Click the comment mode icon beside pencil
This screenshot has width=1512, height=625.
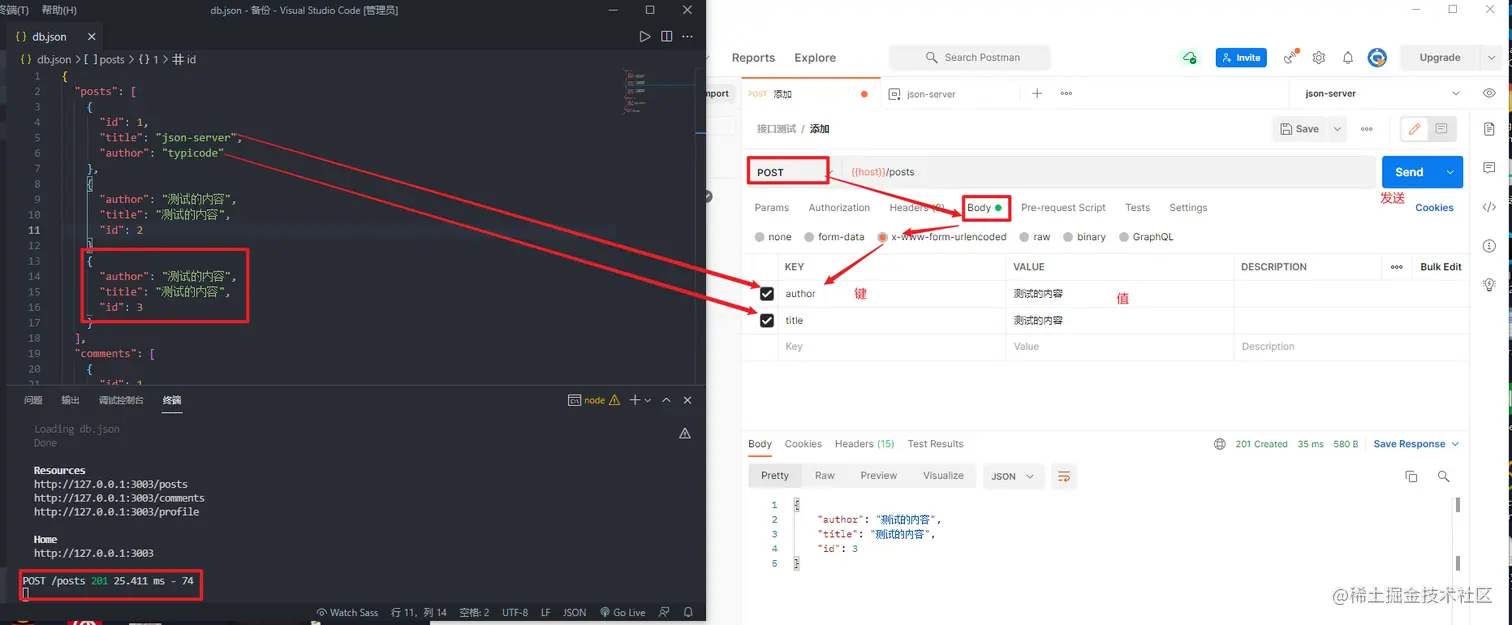coord(1441,129)
